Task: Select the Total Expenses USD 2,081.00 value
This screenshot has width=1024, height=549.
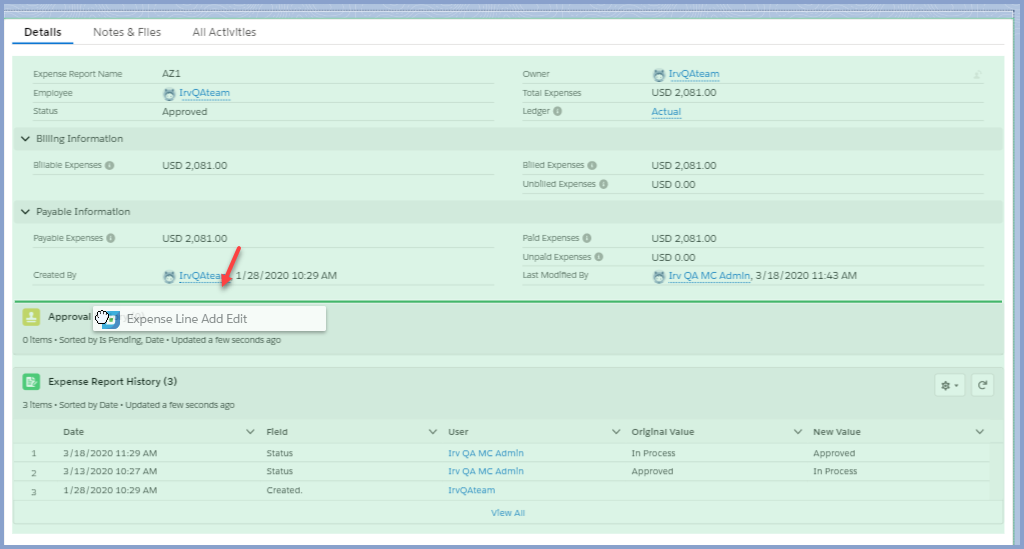Action: coord(684,93)
